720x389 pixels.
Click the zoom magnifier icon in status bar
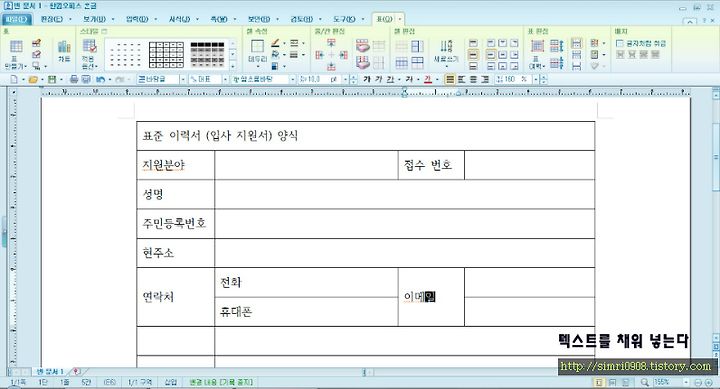tap(645, 382)
